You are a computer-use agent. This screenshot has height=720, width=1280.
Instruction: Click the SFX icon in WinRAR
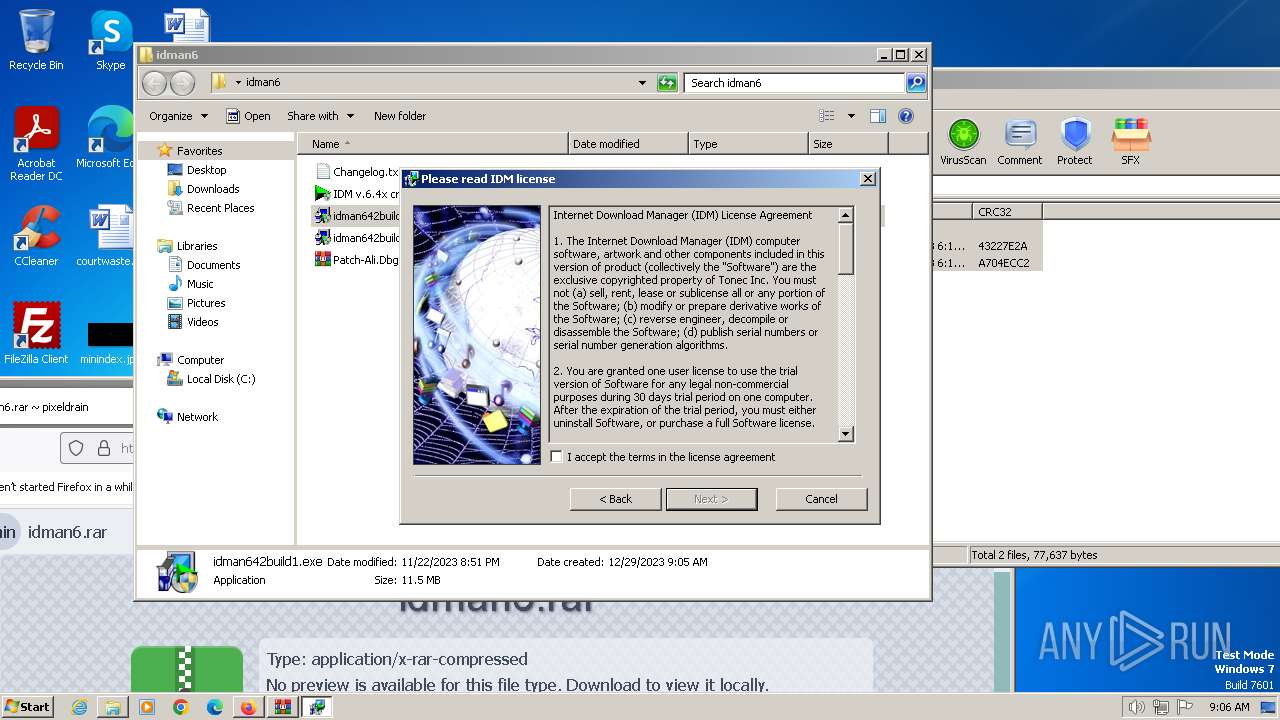1130,142
